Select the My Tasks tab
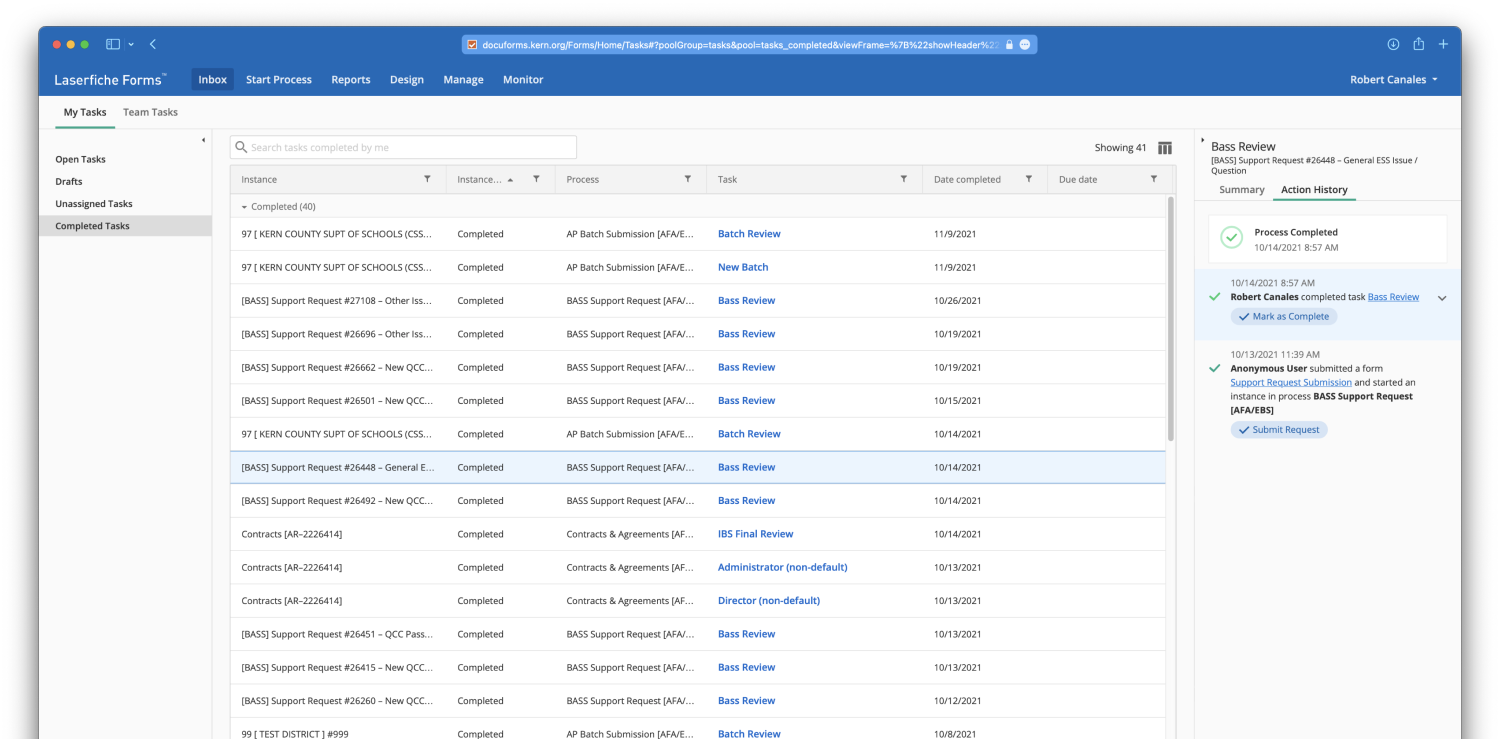The width and height of the screenshot is (1500, 739). (85, 112)
